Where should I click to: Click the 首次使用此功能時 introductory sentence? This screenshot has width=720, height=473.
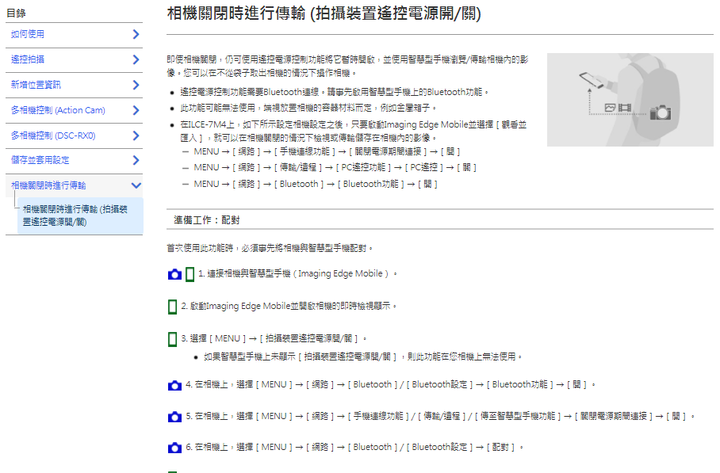click(x=270, y=248)
